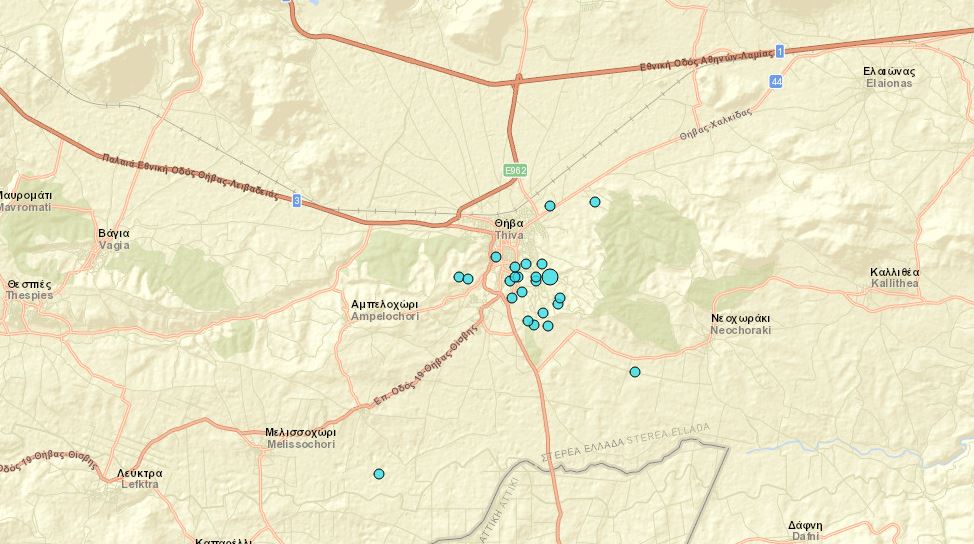Select the Elaionas place label

click(888, 77)
